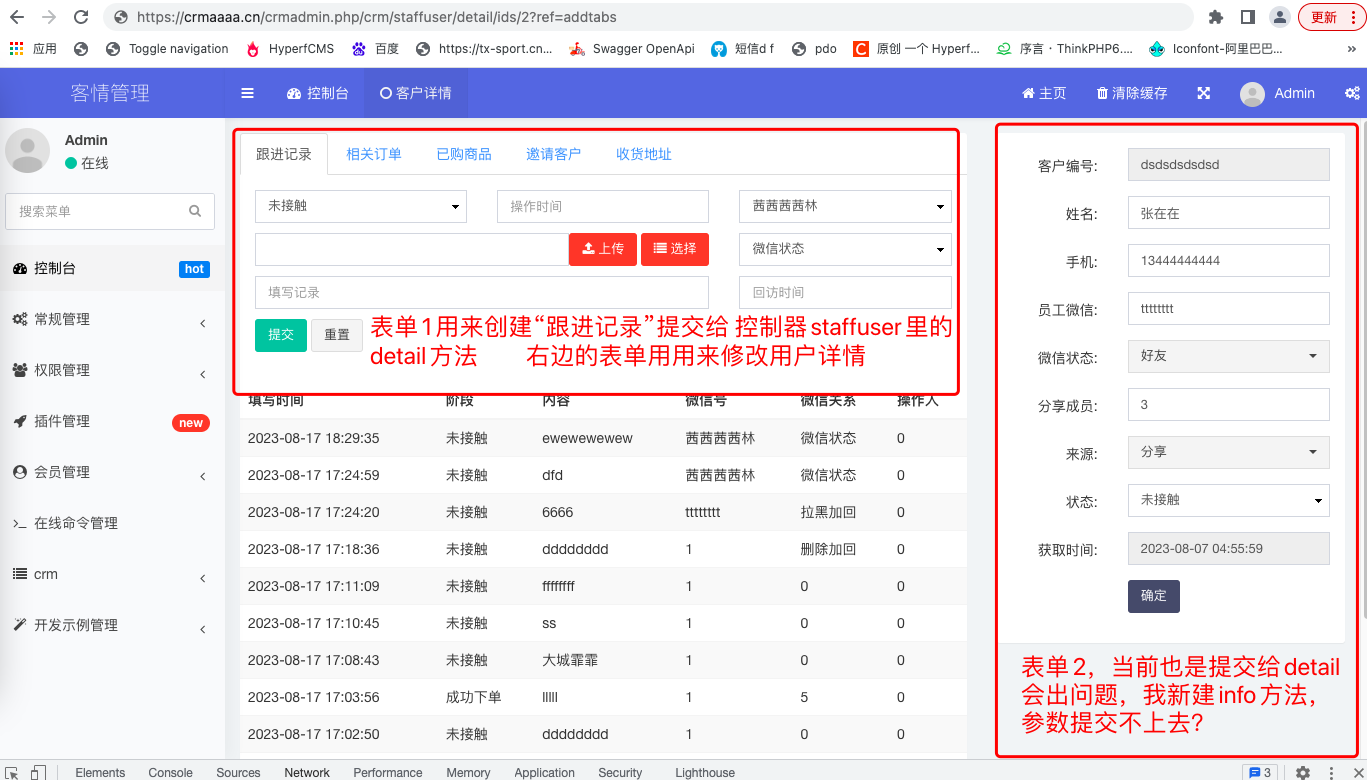Click the 重置 reset button
Image resolution: width=1367 pixels, height=780 pixels.
point(337,335)
